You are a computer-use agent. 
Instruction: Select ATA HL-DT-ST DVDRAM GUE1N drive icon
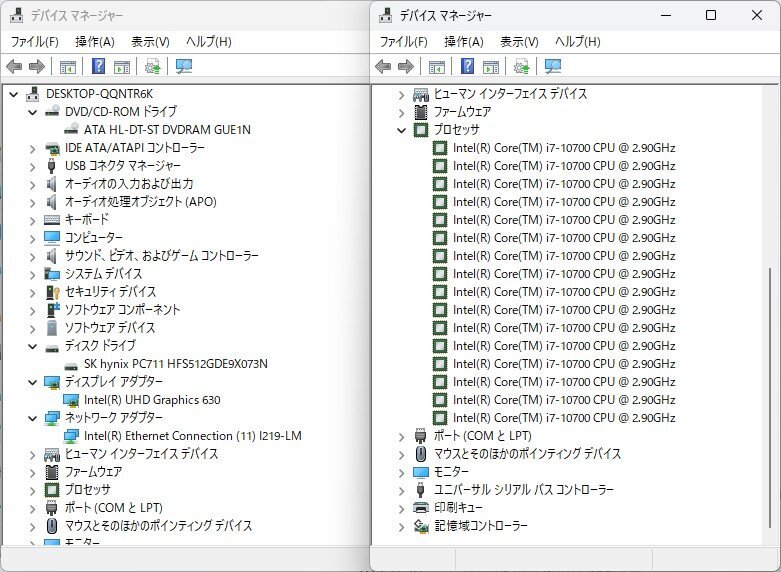[71, 129]
